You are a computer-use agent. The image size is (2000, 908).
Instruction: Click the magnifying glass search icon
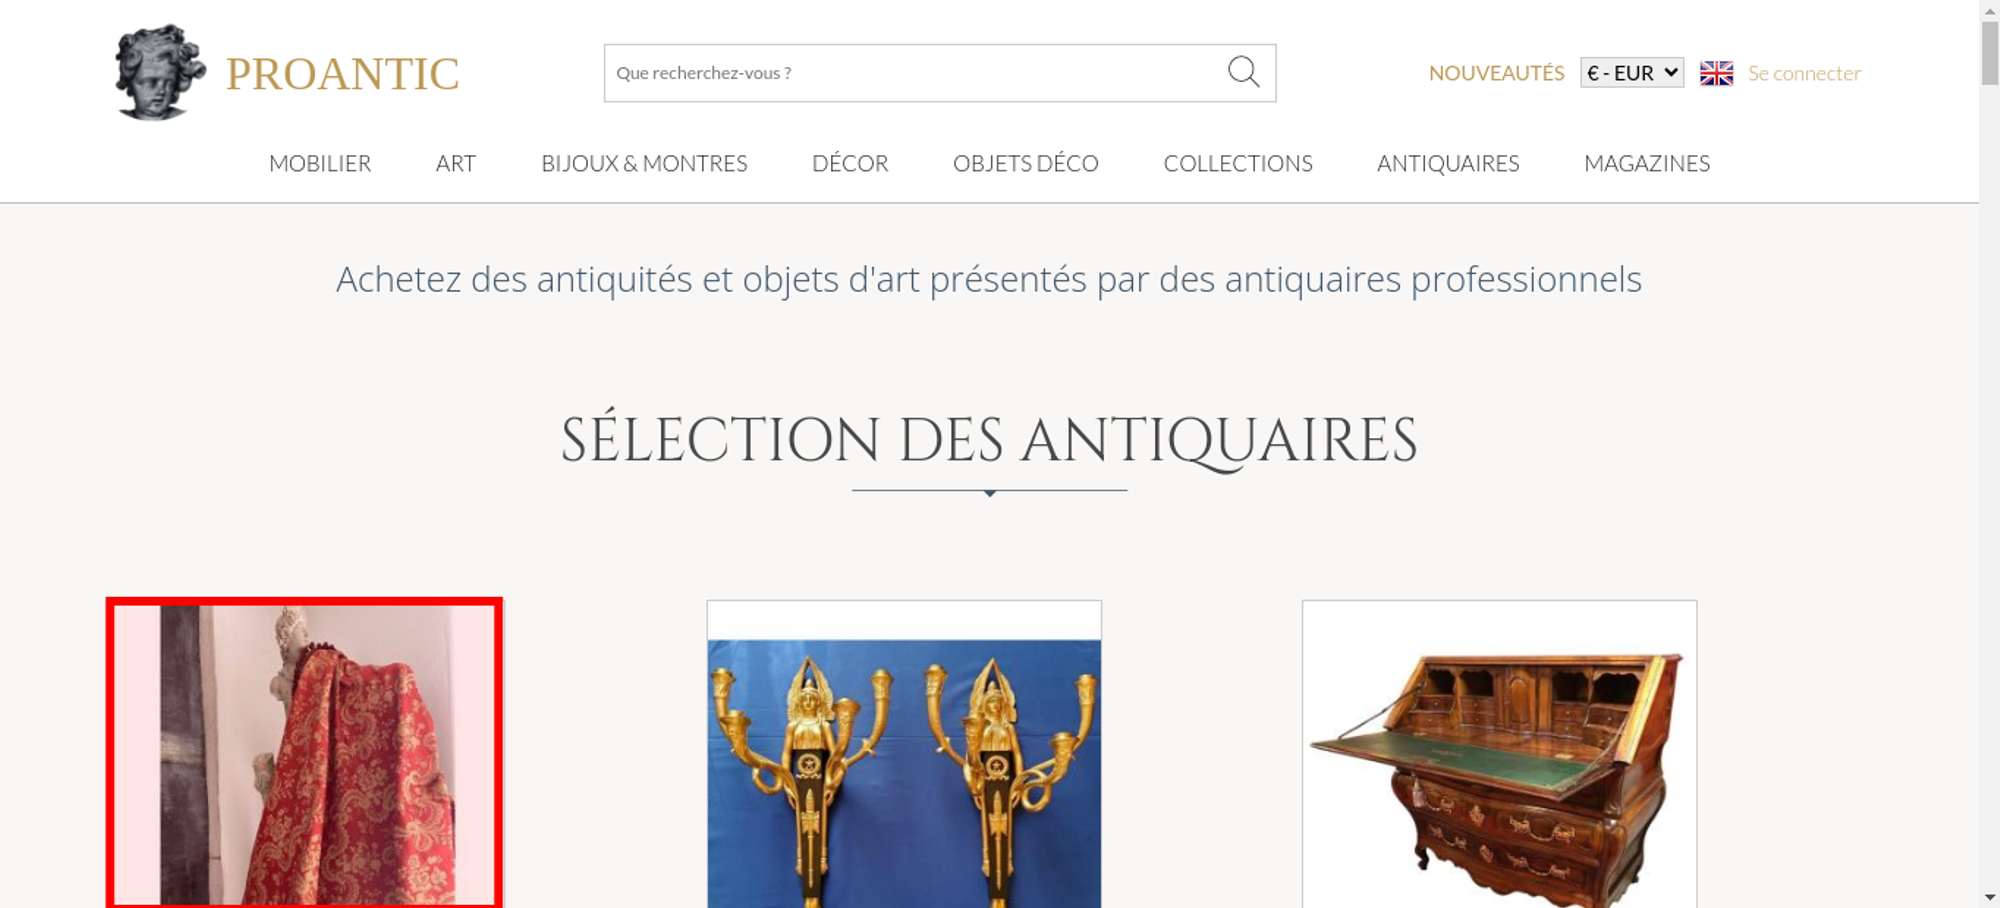click(1243, 72)
